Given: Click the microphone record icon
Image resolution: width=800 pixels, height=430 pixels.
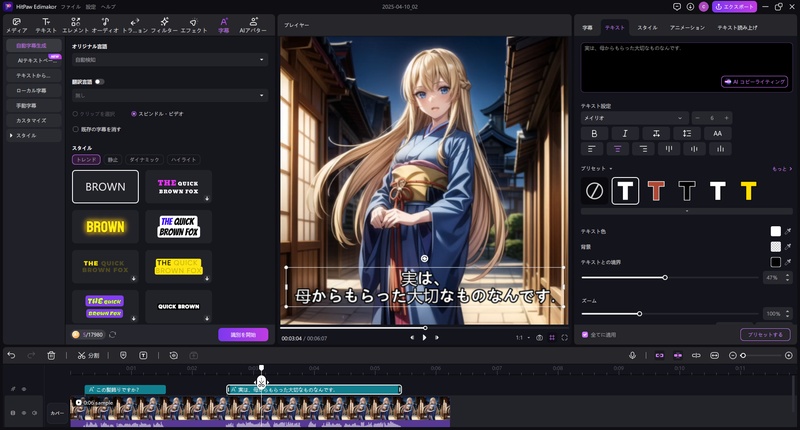Looking at the screenshot, I should [632, 356].
